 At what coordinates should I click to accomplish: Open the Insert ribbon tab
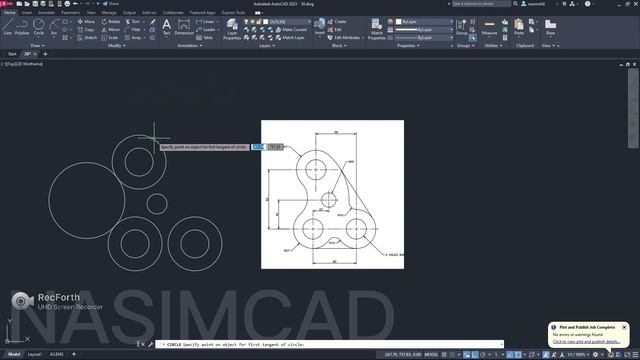[27, 13]
